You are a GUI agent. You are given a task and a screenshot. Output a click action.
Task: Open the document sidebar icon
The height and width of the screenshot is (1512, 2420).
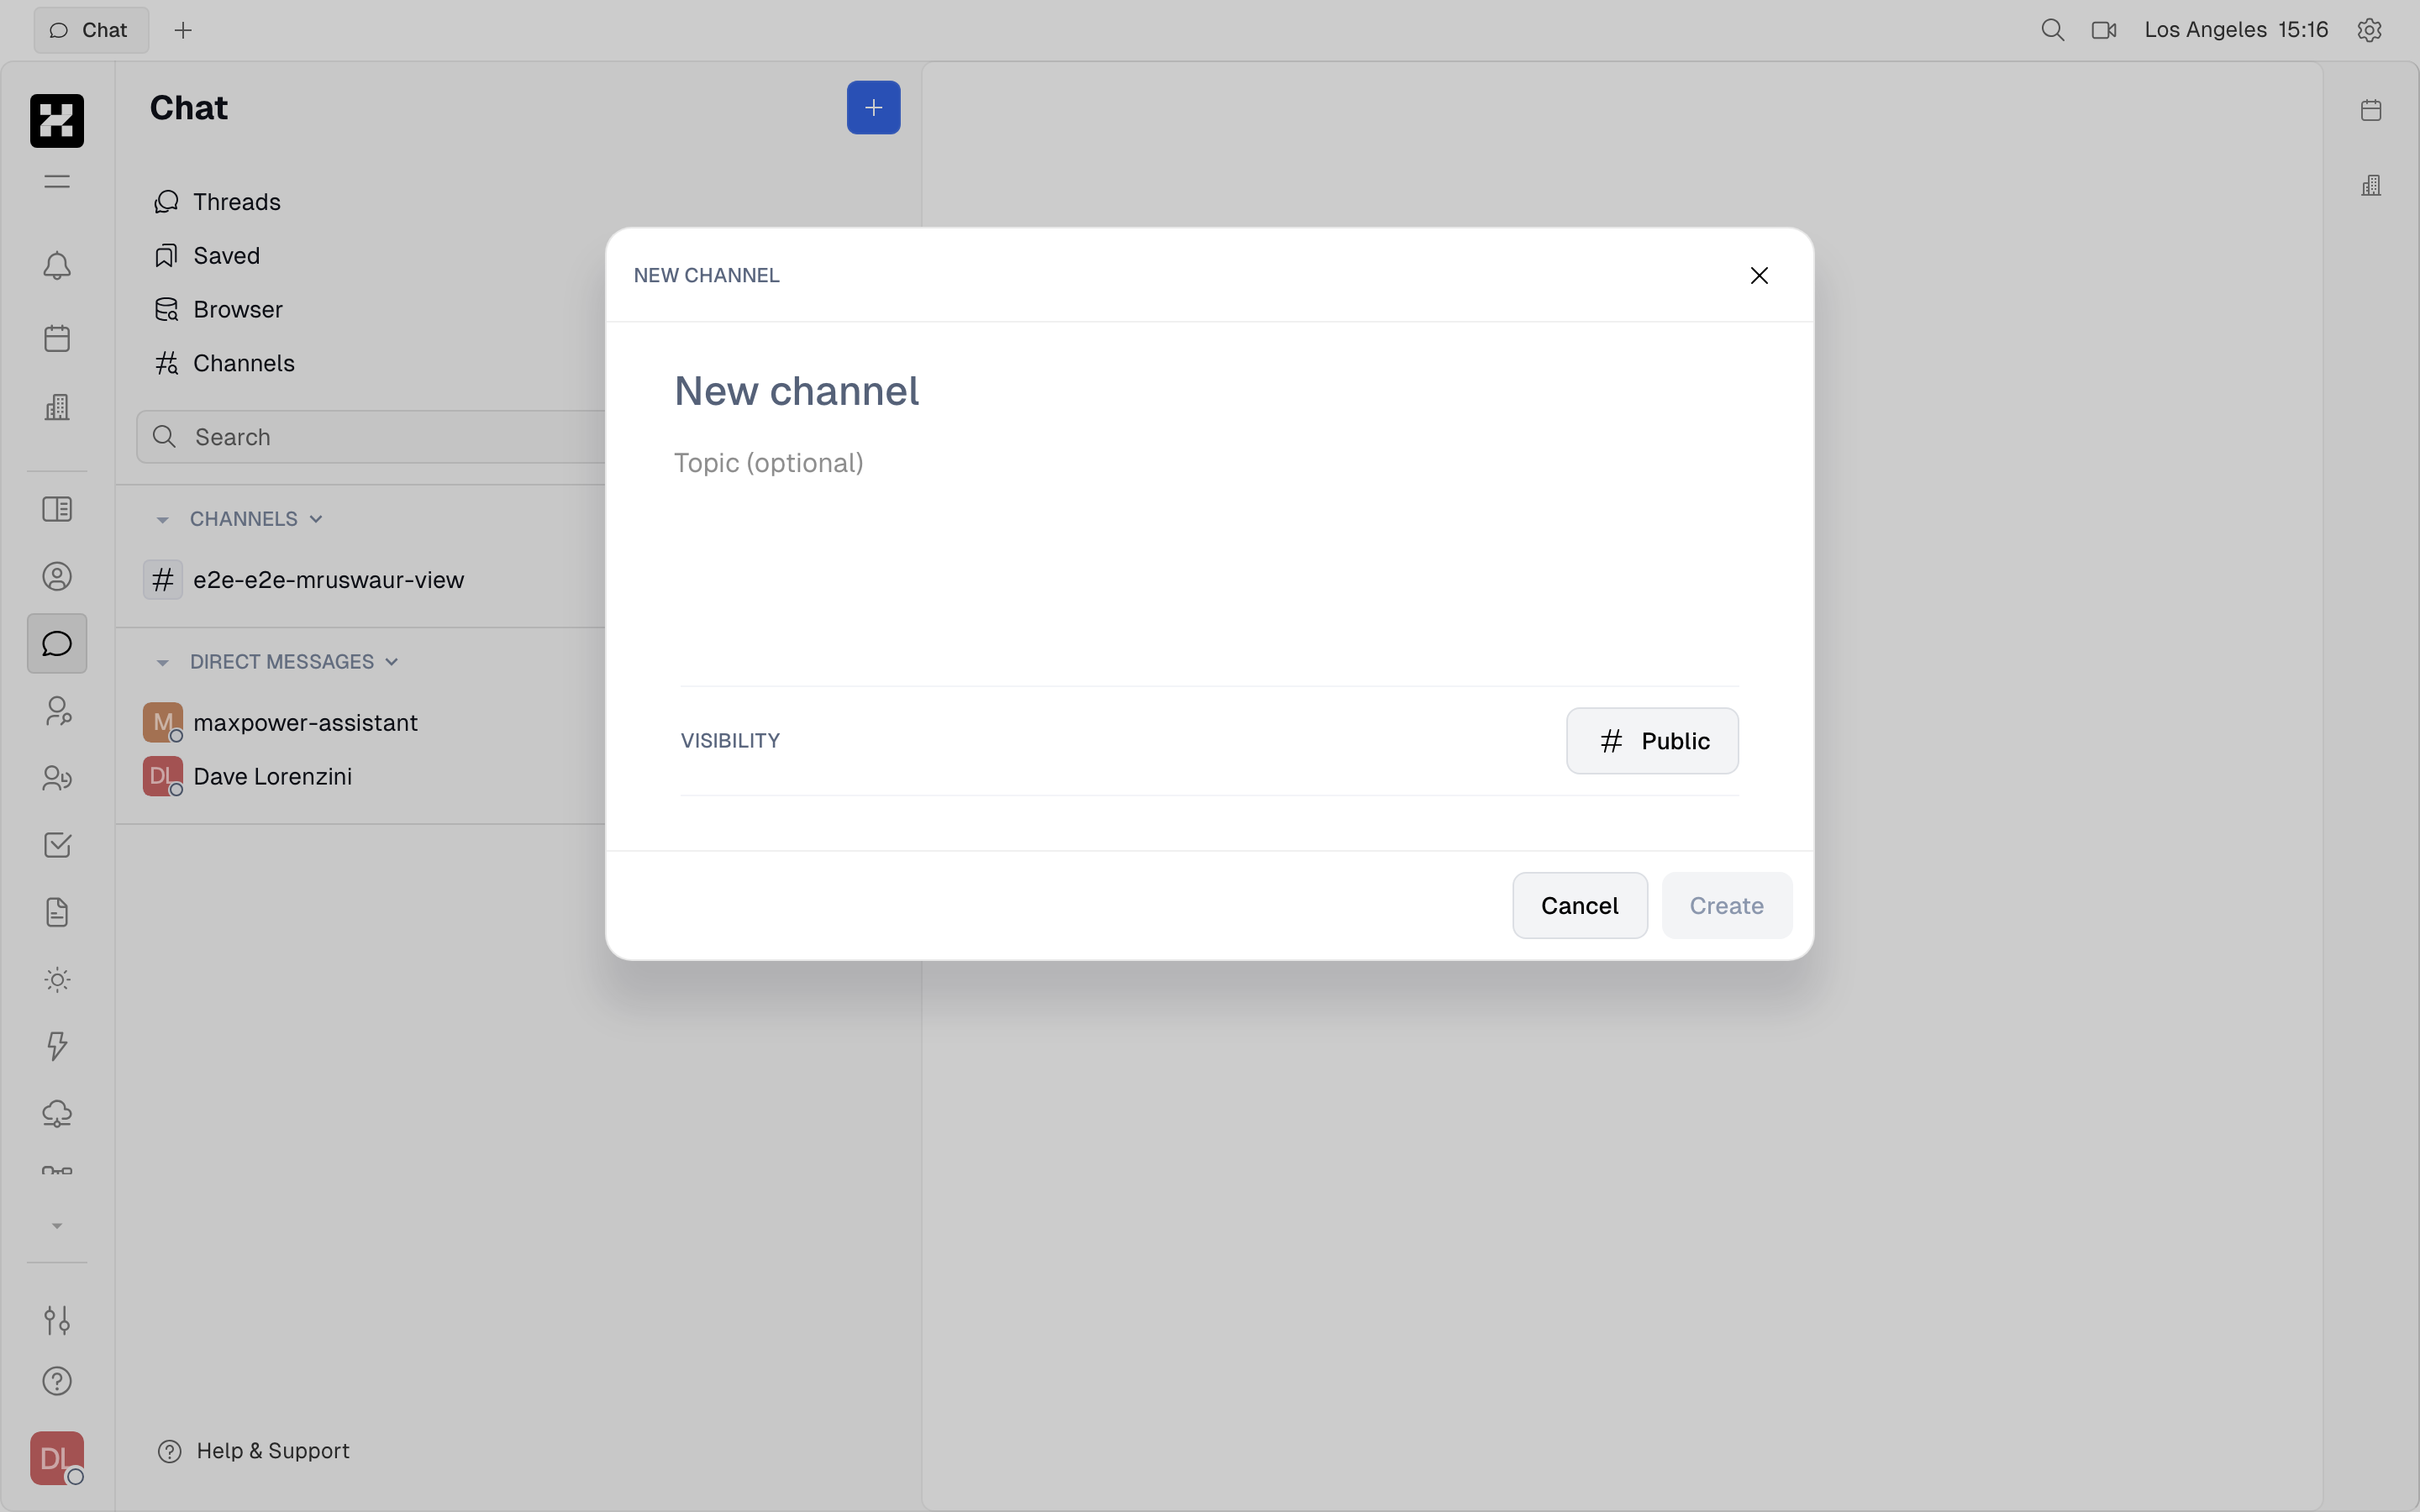pyautogui.click(x=57, y=912)
